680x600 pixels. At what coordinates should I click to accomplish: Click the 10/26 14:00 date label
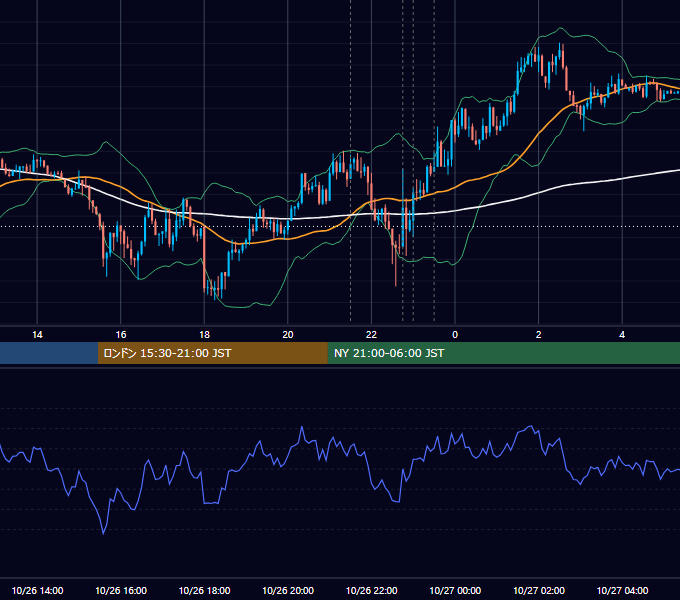pos(37,590)
